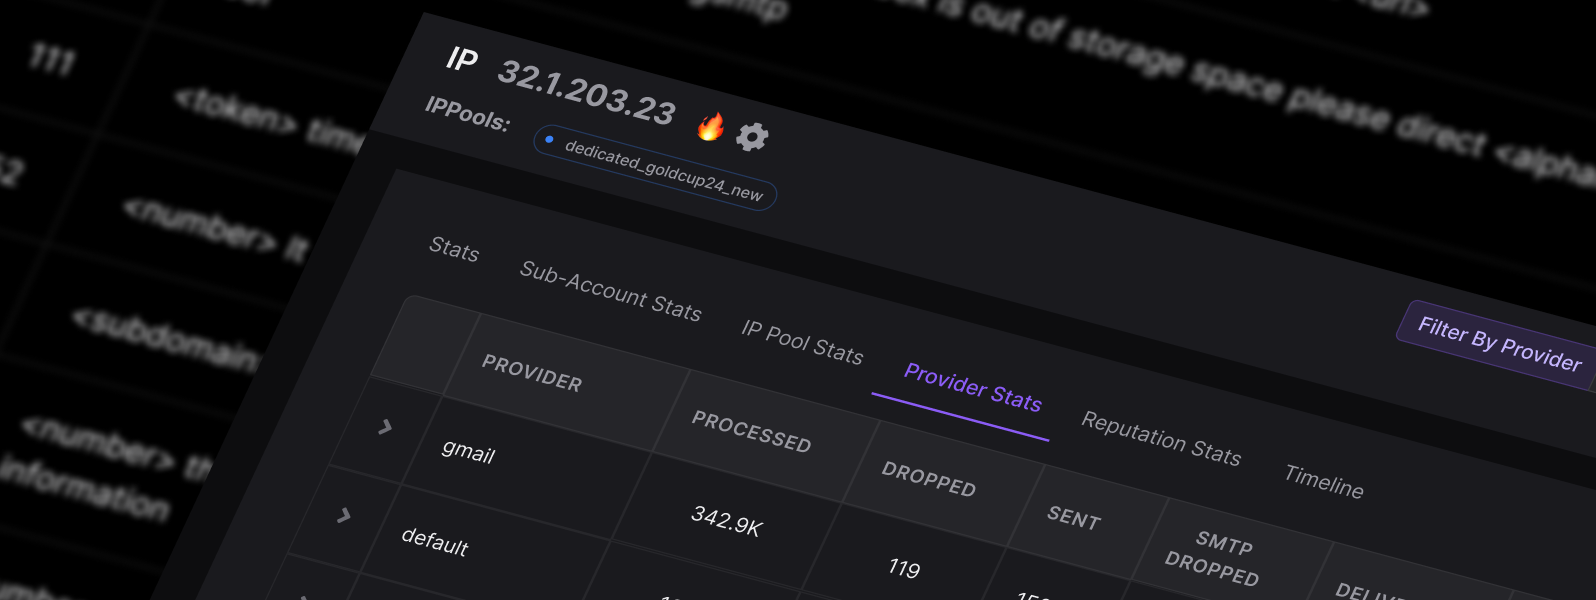
Task: Click the 119 dropped value
Action: tap(904, 568)
